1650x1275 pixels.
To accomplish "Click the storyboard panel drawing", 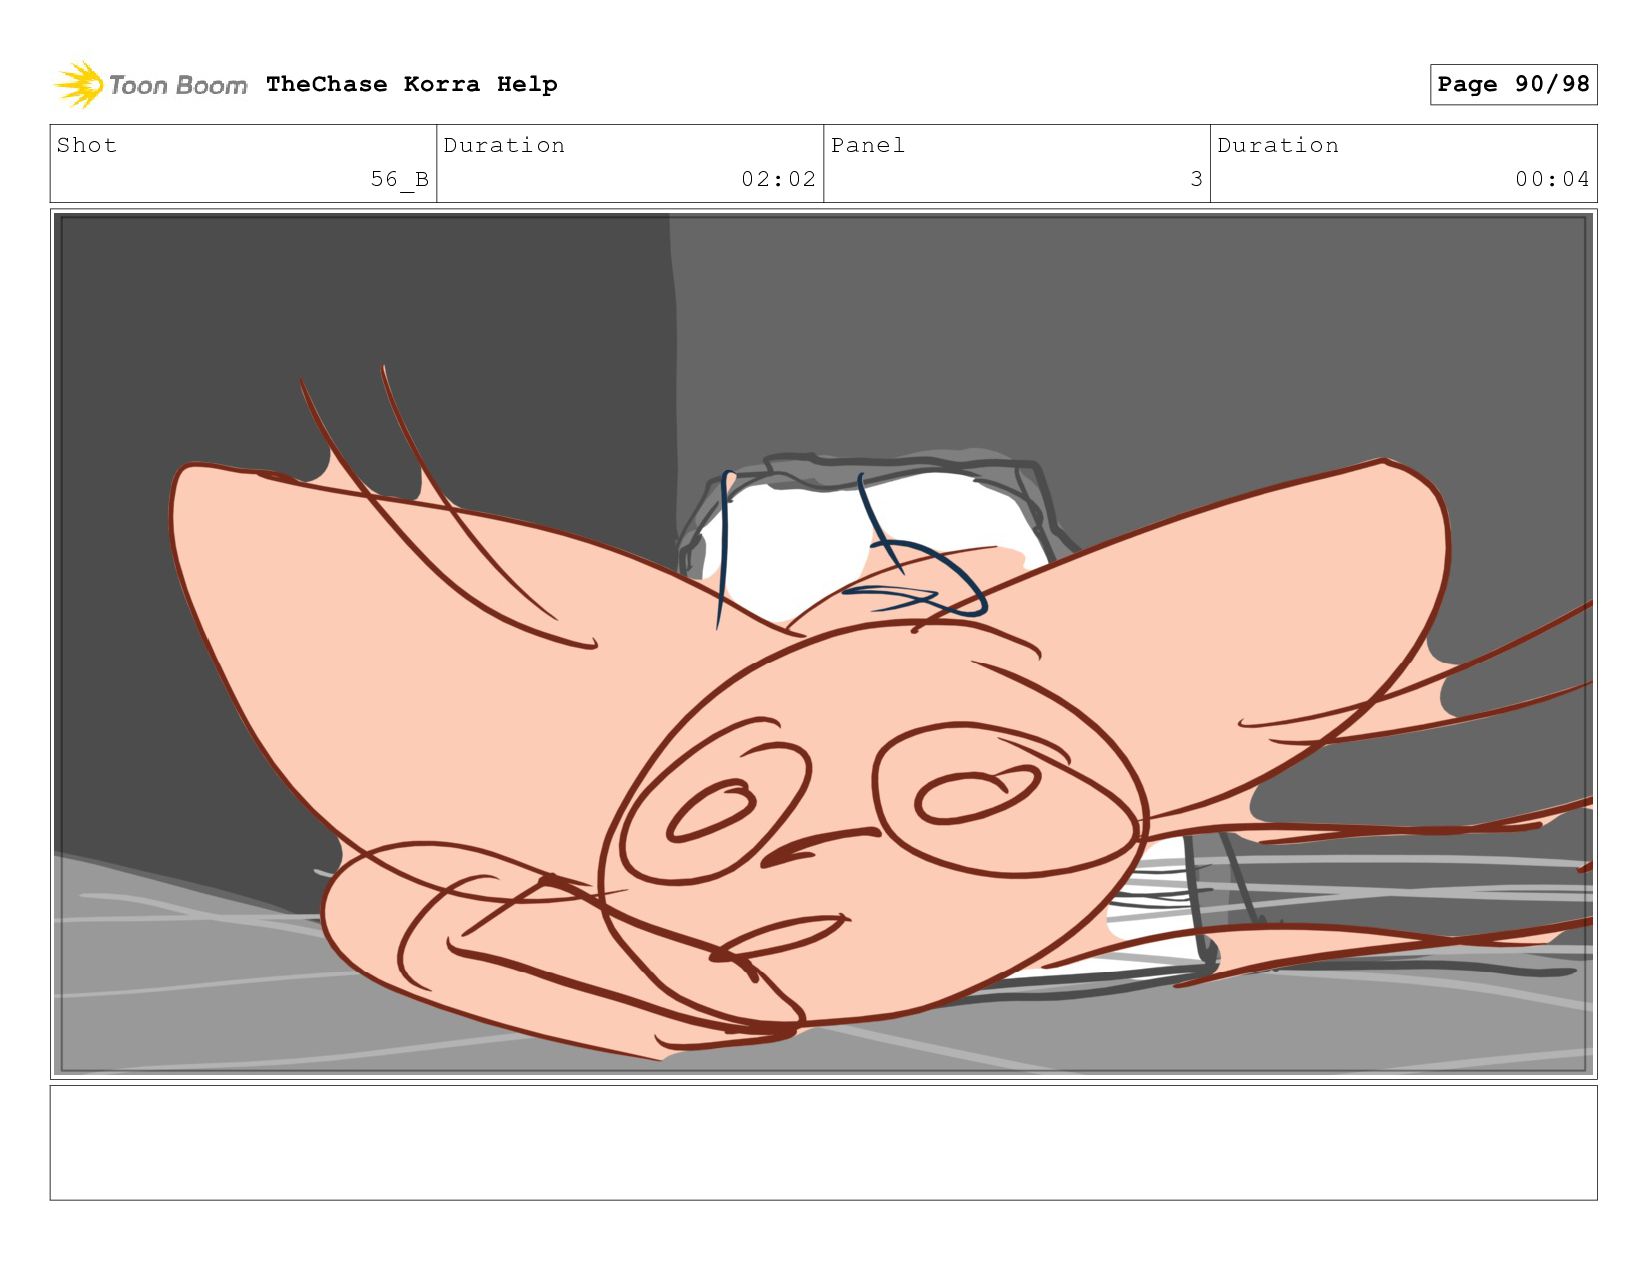I will (x=823, y=644).
